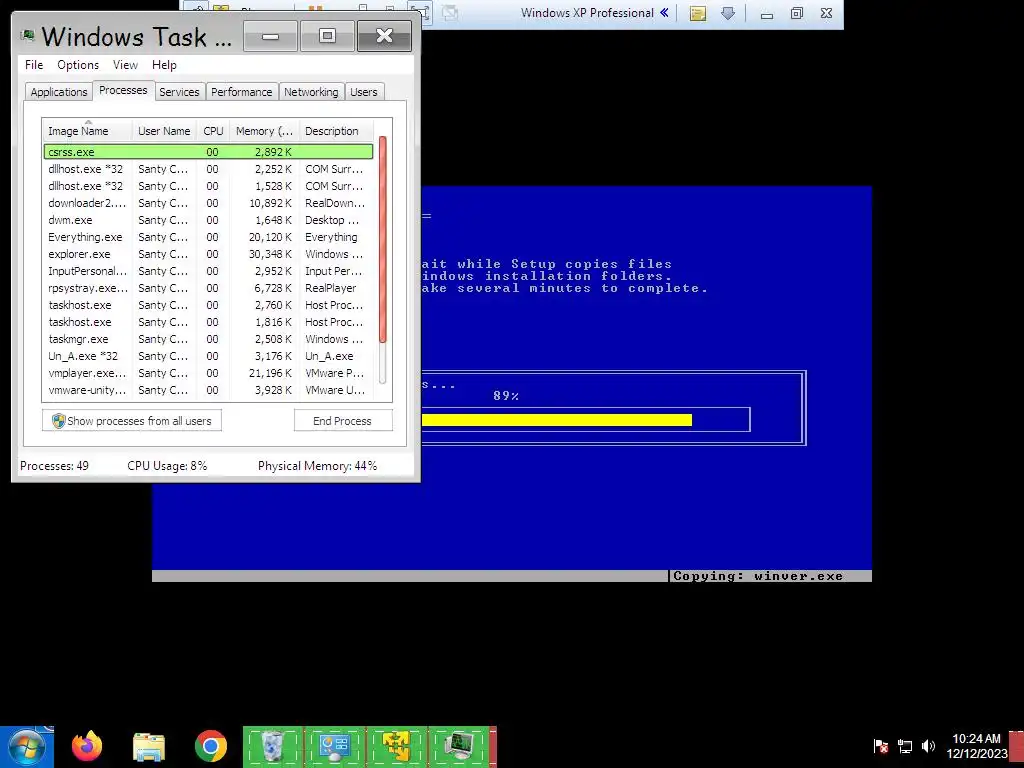Click 'Copying: winver.exe' text in VM

(x=758, y=576)
